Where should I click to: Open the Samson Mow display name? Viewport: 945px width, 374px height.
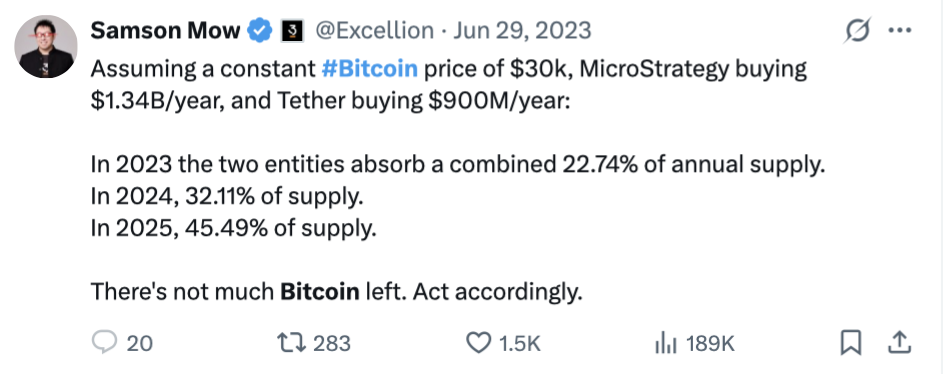165,30
